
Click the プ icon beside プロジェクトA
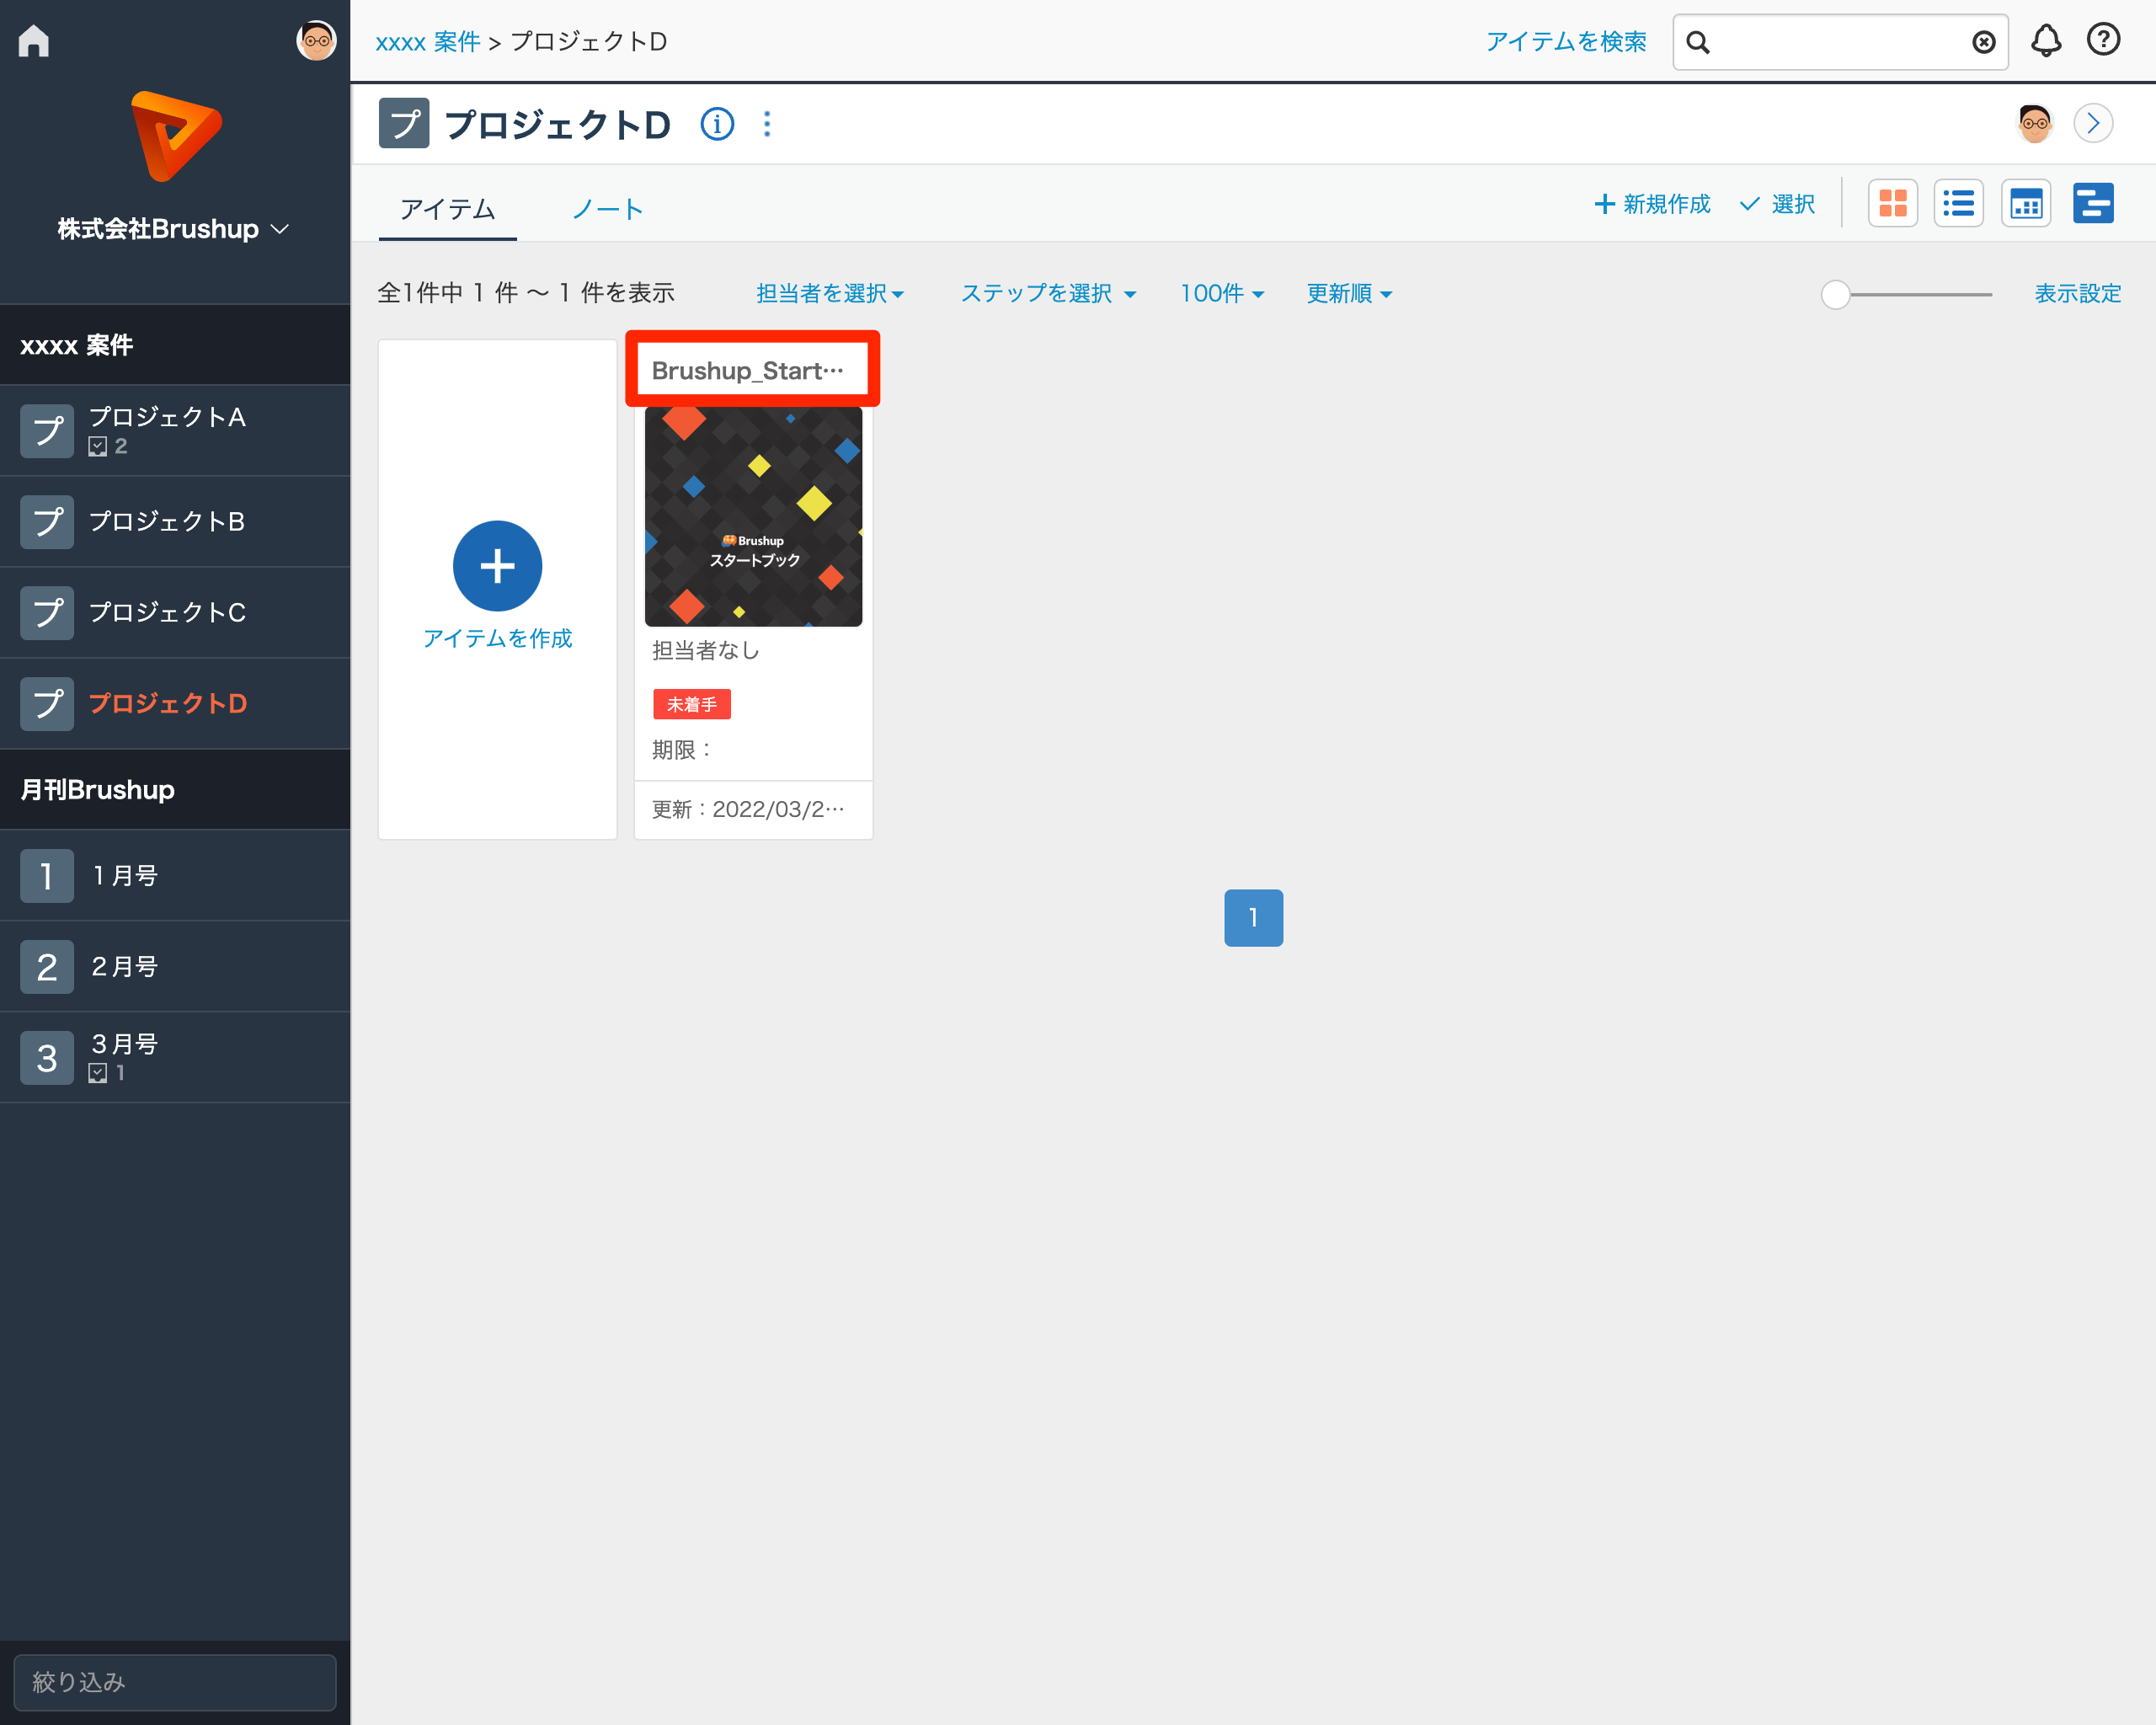tap(47, 431)
